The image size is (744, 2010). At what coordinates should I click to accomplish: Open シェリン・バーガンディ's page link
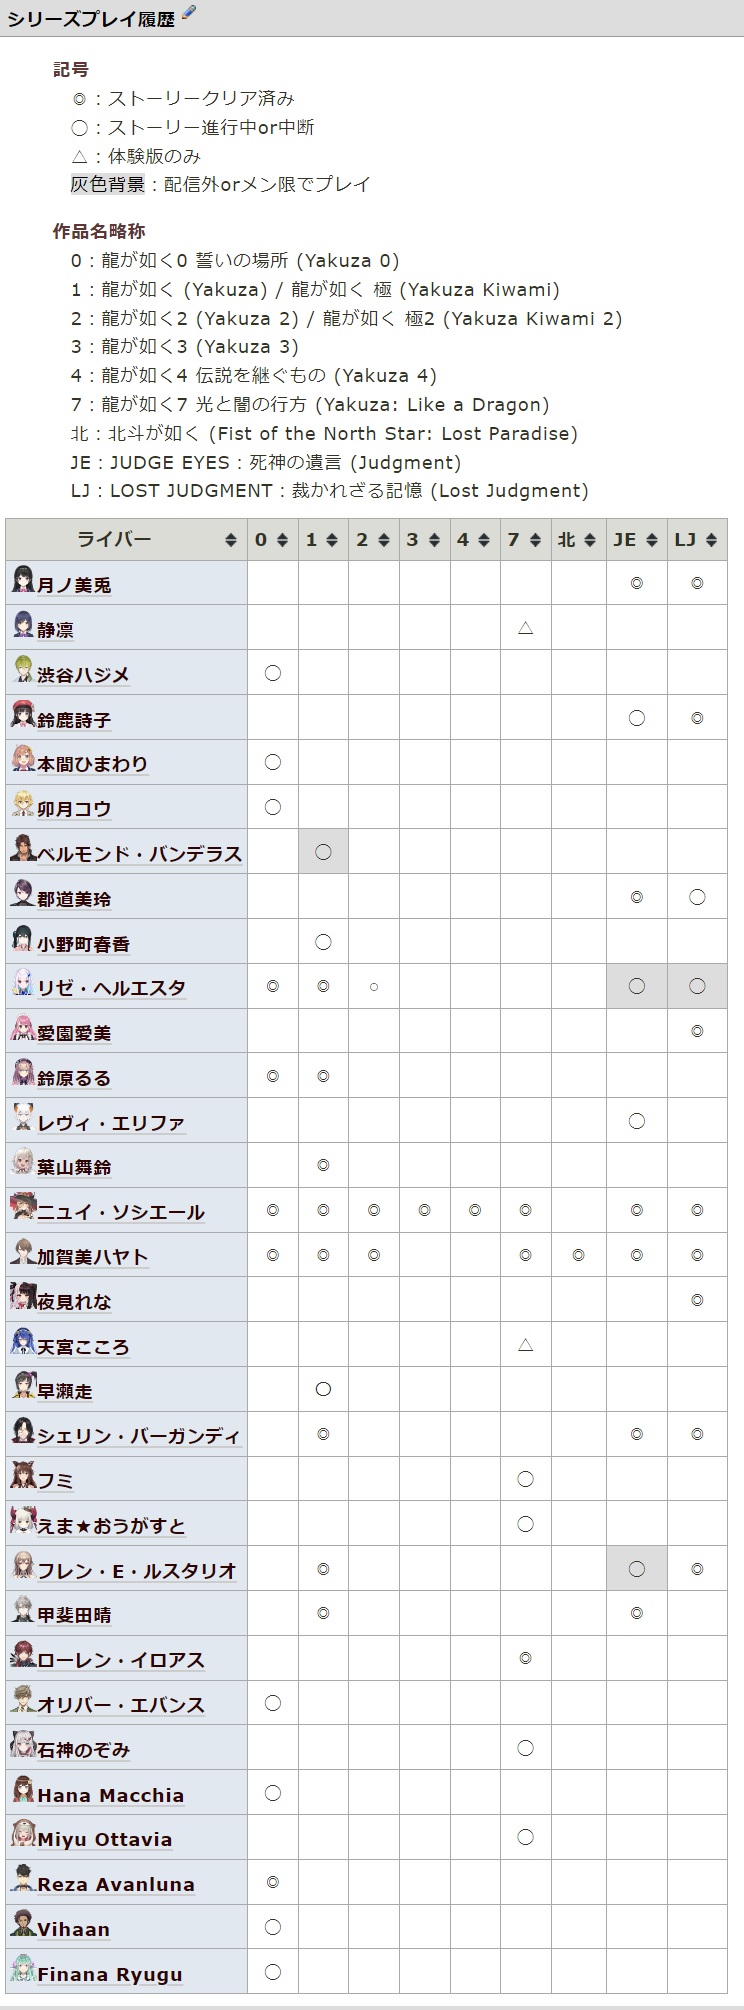[x=139, y=1436]
